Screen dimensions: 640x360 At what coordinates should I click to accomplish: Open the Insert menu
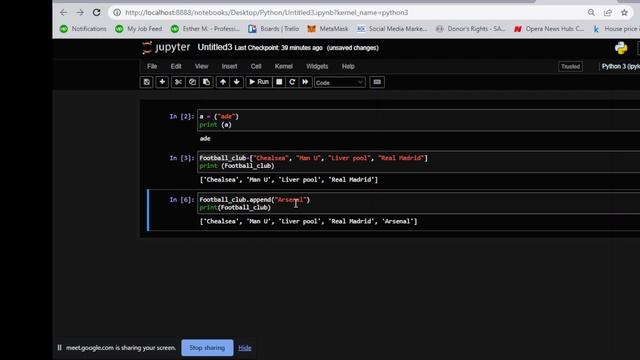(229, 67)
